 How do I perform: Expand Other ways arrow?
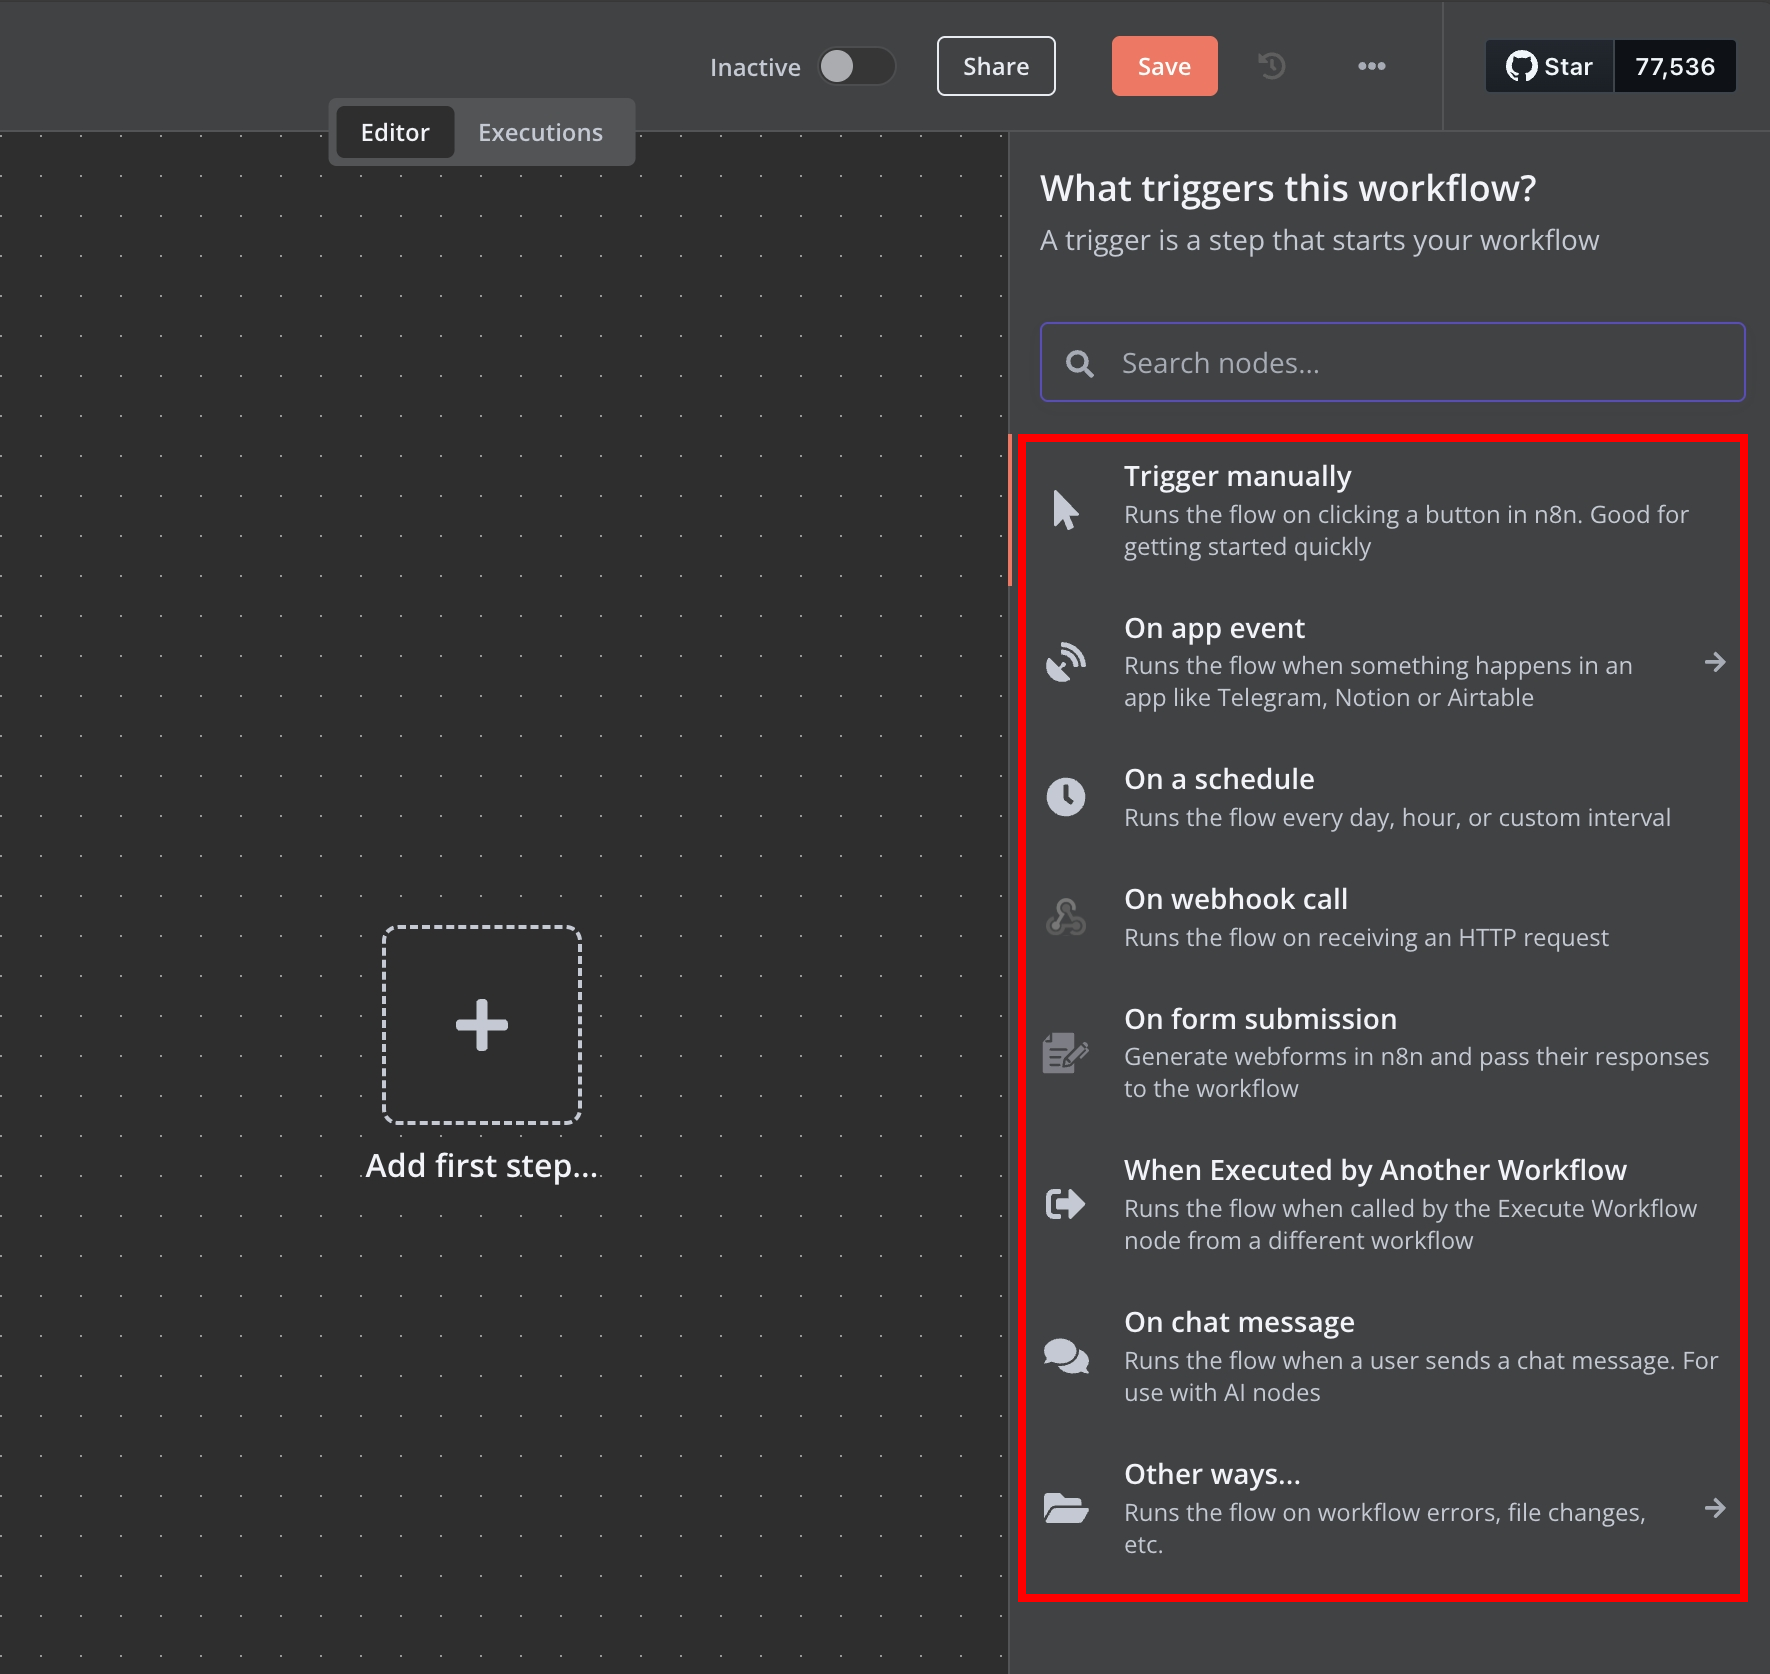point(1714,1508)
